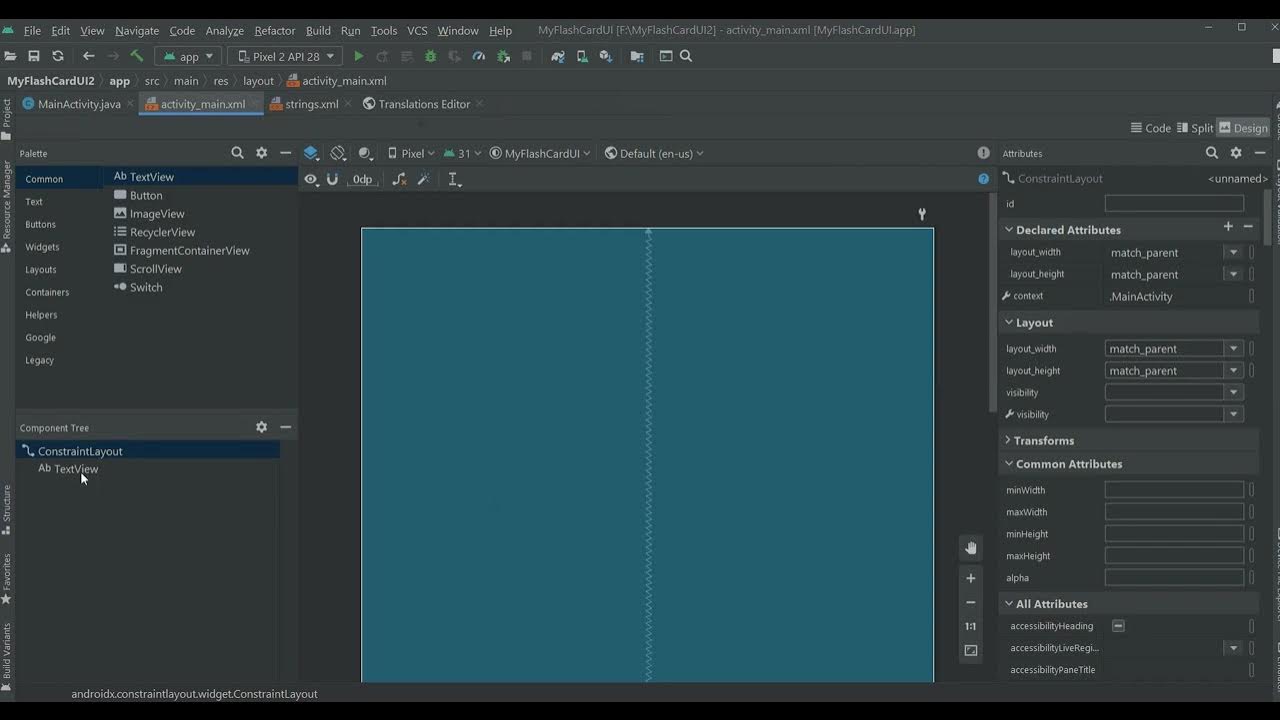Switch to Code view mode
Screen dimensions: 1280x720
[x=1150, y=128]
